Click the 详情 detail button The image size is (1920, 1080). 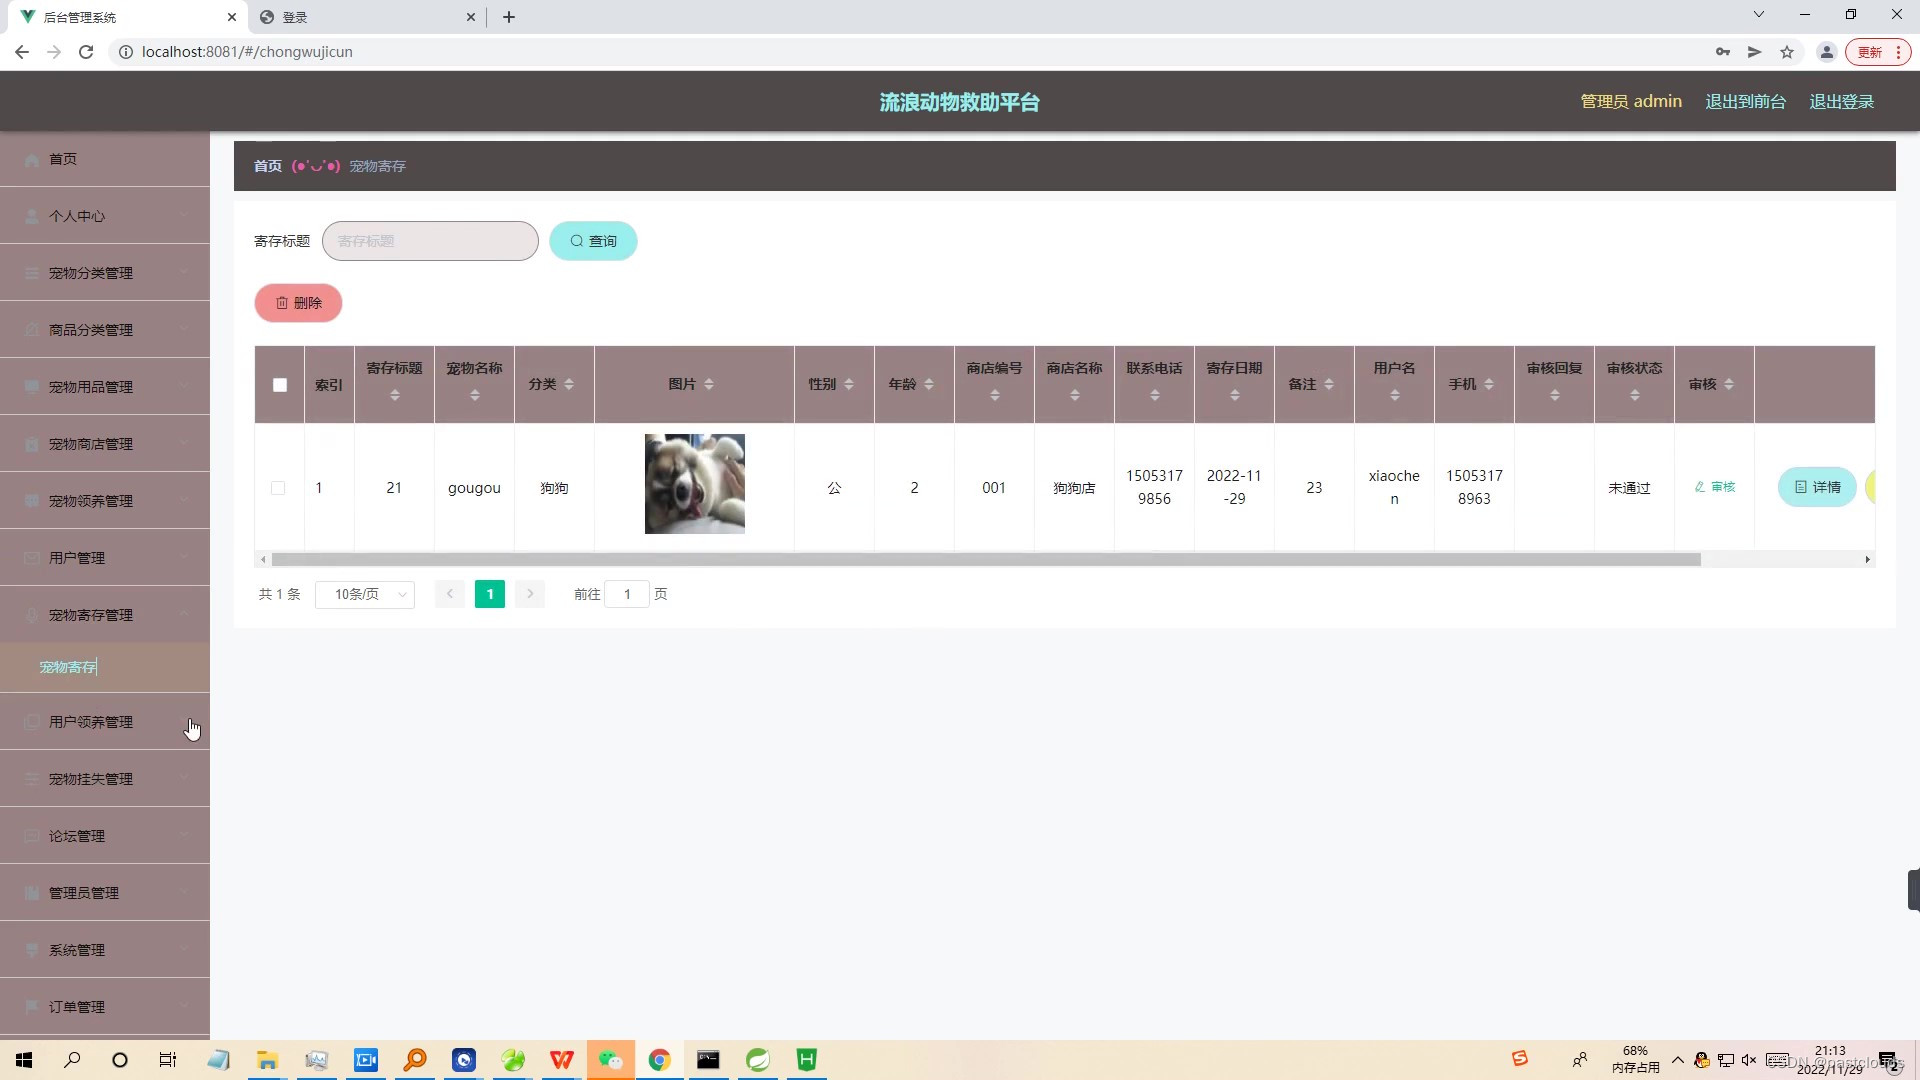coord(1815,487)
